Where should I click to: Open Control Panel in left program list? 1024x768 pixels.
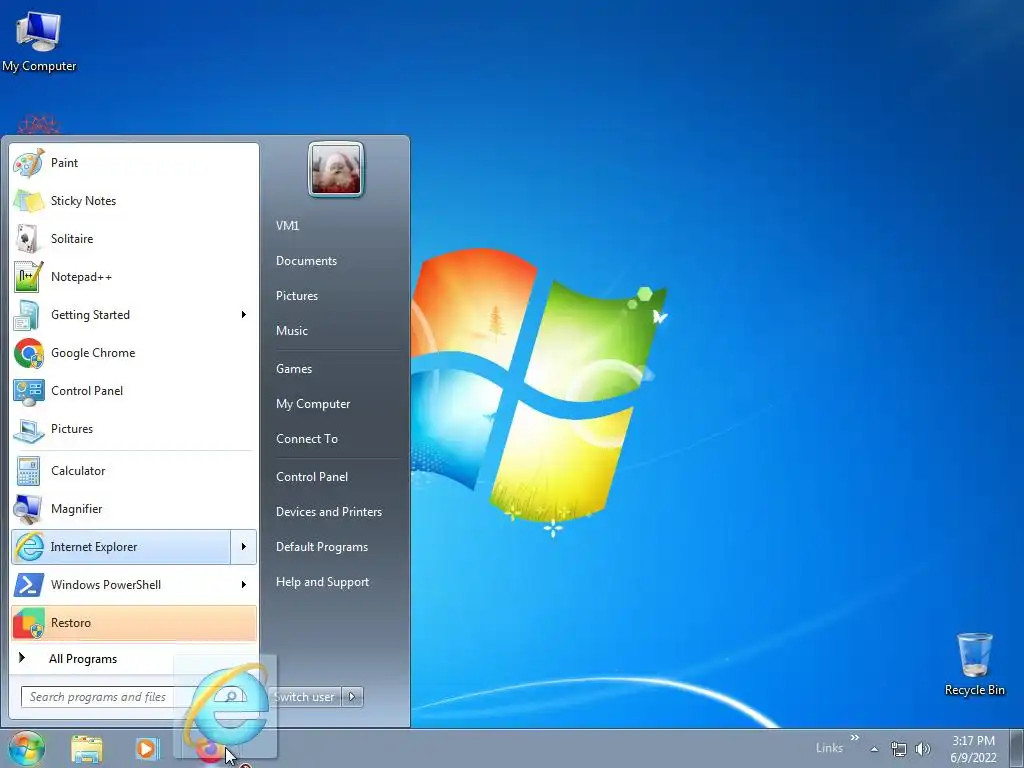(134, 391)
